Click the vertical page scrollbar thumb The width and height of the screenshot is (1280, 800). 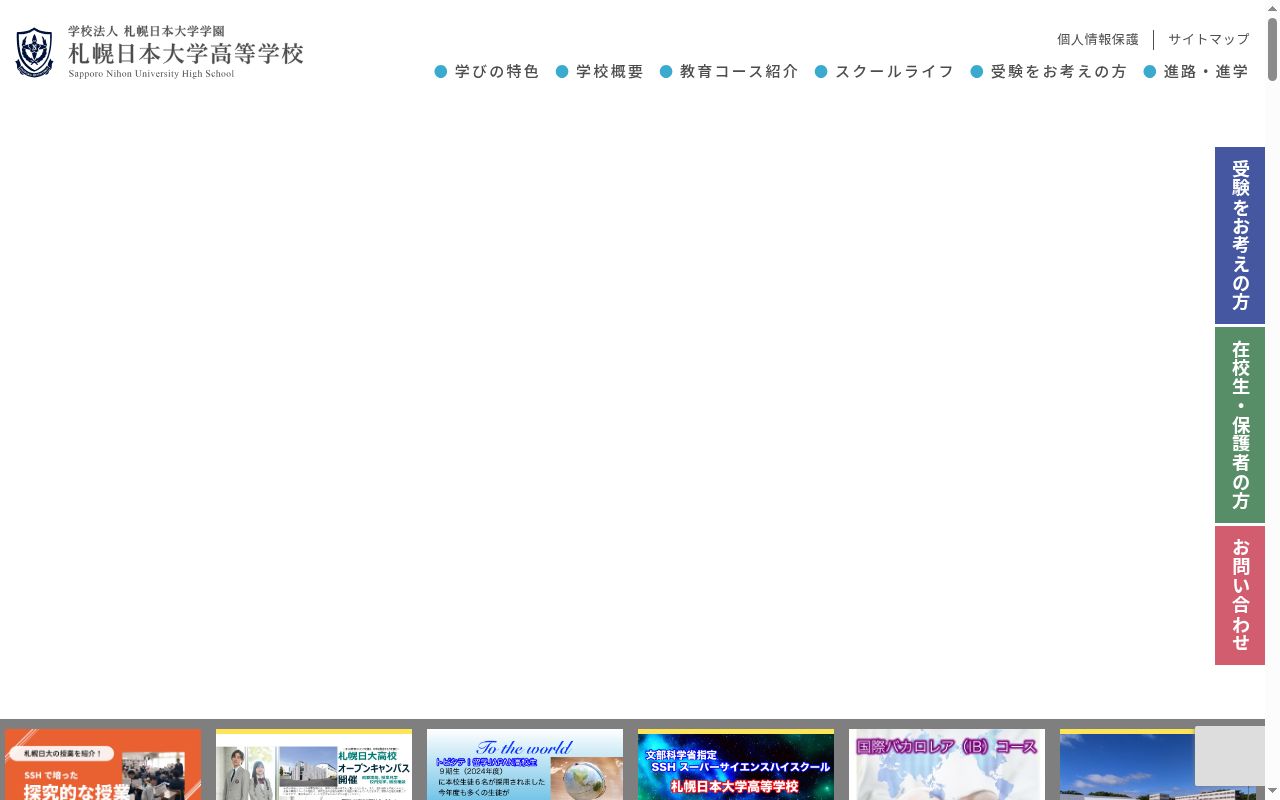click(x=1273, y=49)
